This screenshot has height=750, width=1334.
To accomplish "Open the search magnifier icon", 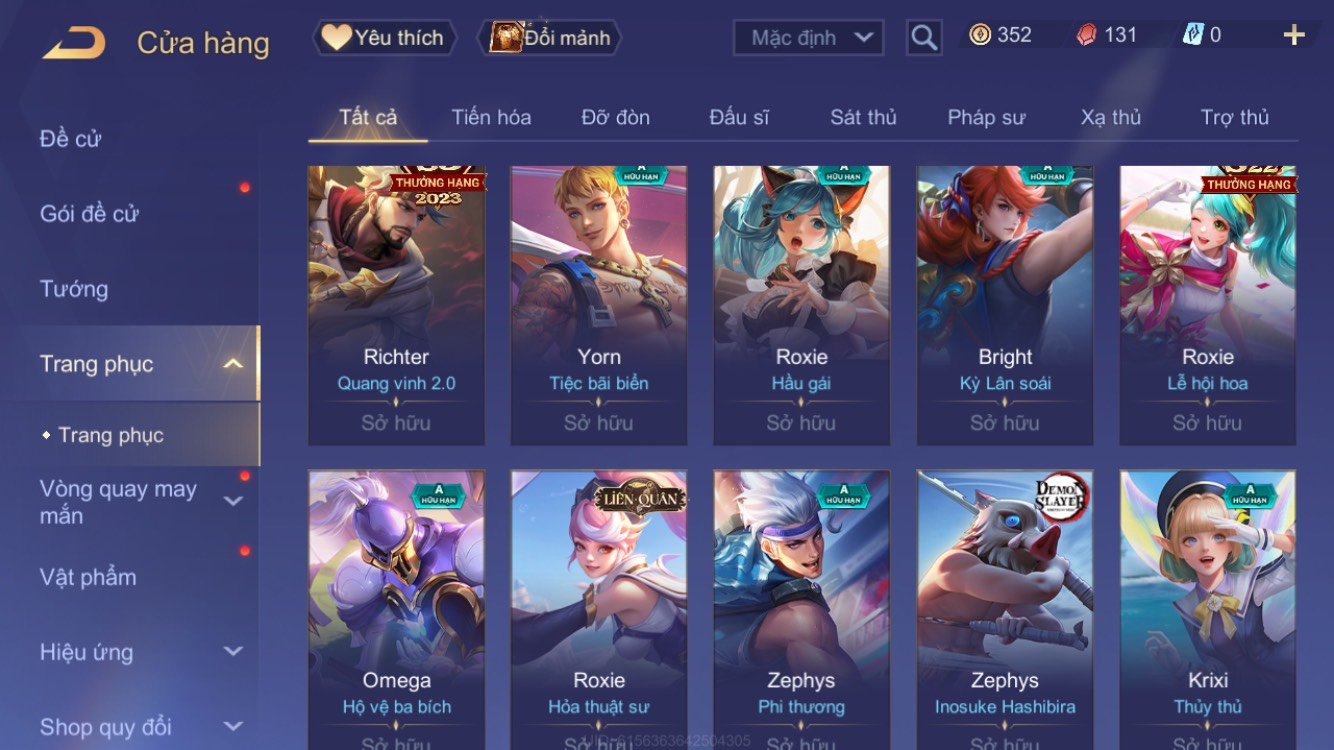I will coord(924,38).
